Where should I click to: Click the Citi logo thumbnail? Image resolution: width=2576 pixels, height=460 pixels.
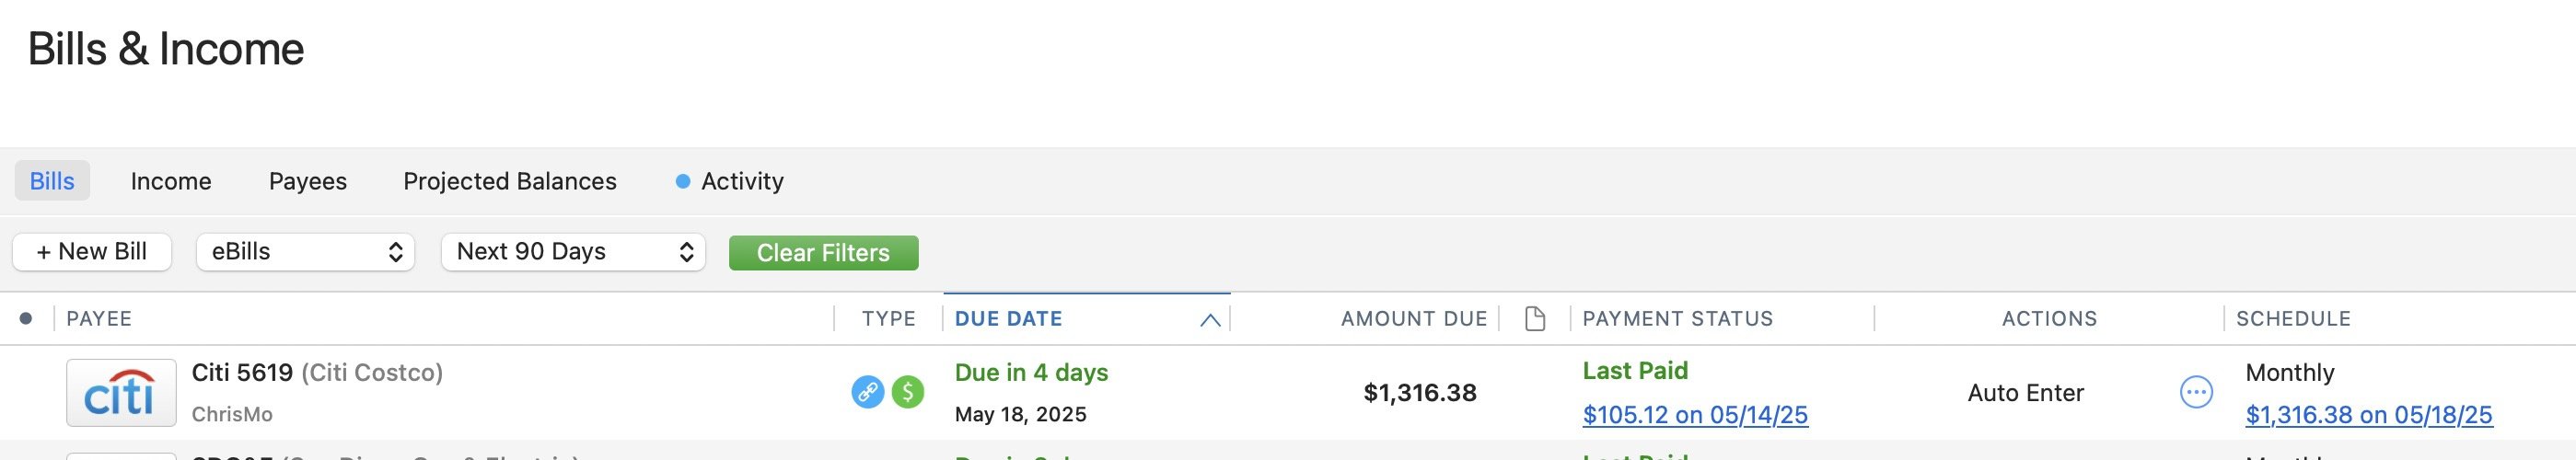click(x=121, y=393)
